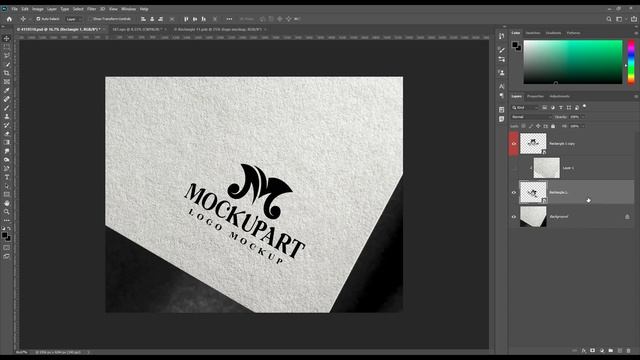Open the Window menu
Image resolution: width=640 pixels, height=360 pixels.
pos(128,9)
